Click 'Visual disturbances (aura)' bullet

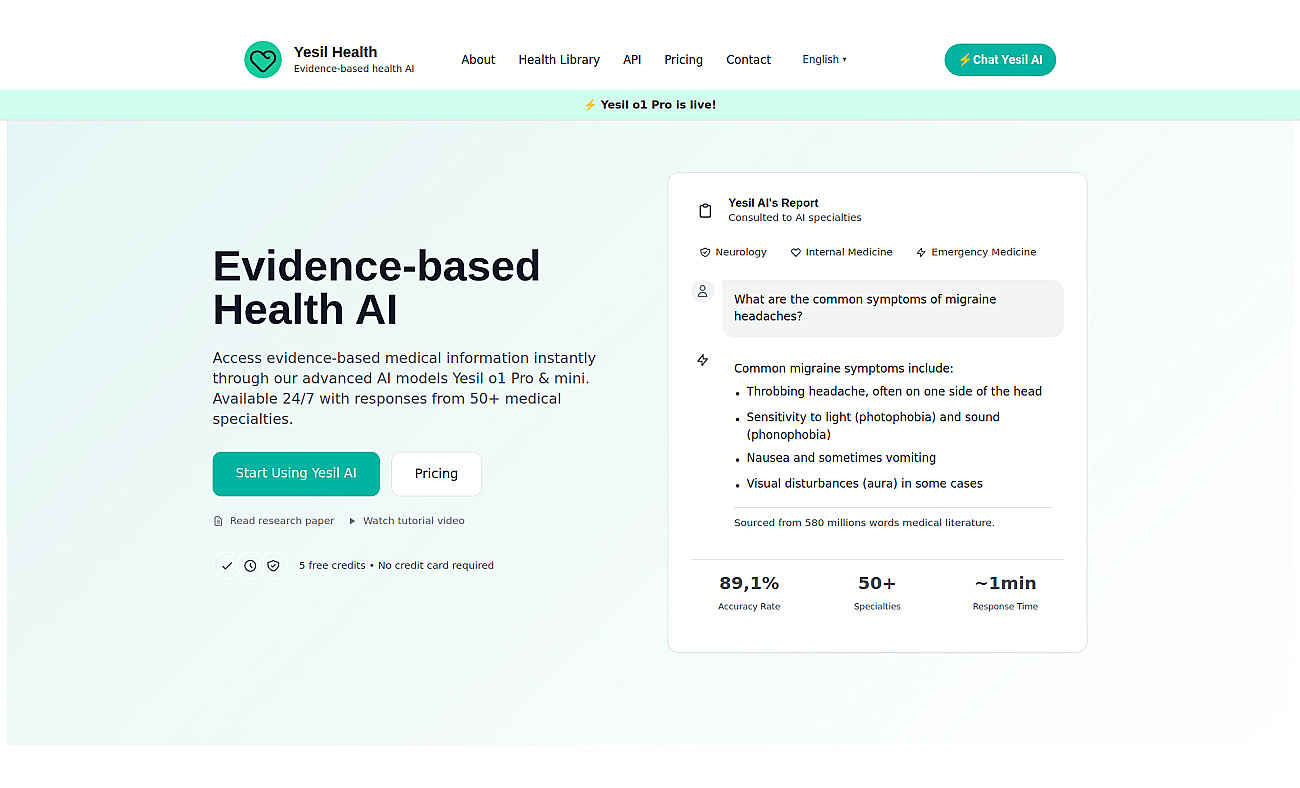coord(864,484)
